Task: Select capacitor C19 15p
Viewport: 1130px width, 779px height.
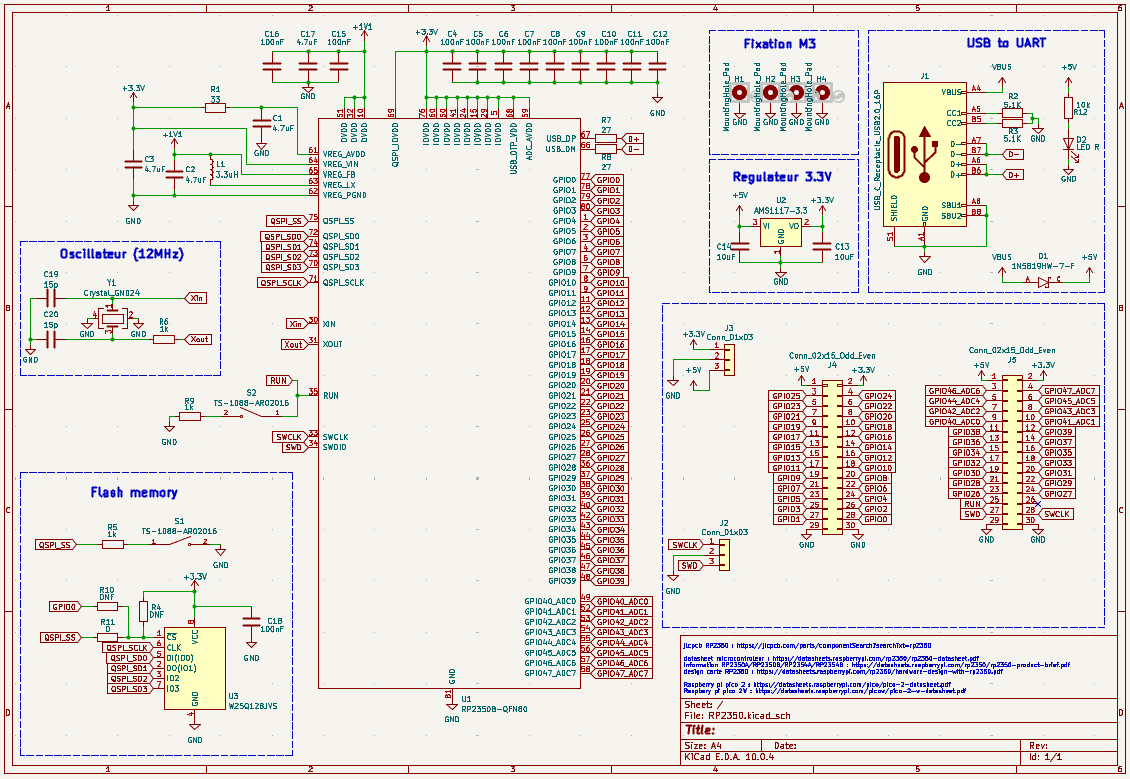Action: point(50,298)
